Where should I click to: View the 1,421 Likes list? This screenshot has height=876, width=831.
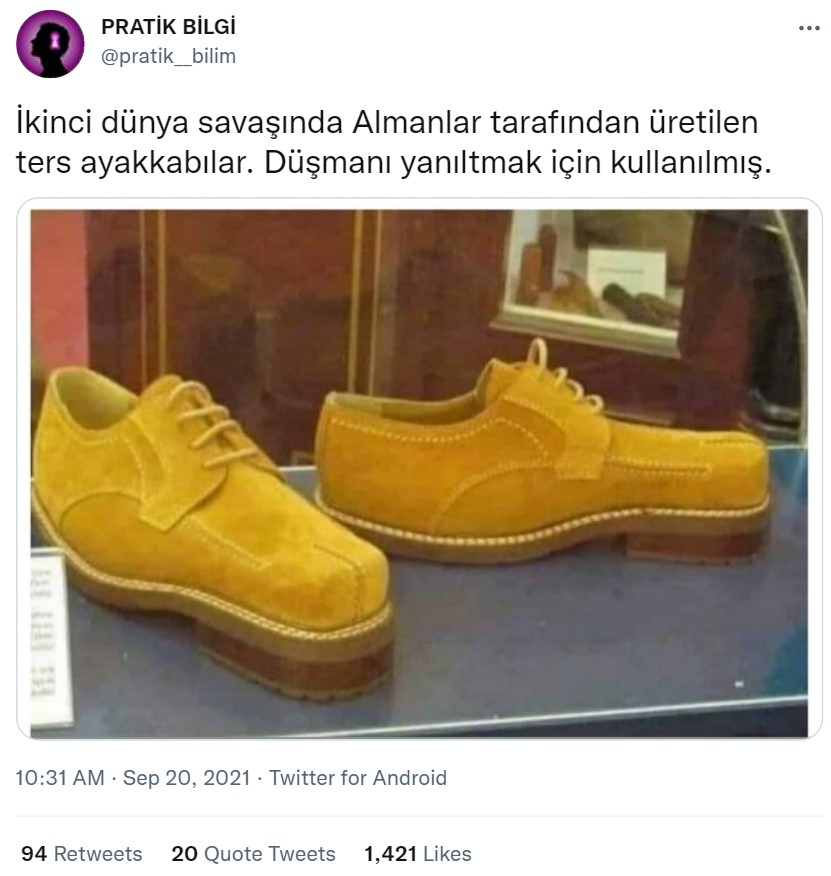(417, 854)
